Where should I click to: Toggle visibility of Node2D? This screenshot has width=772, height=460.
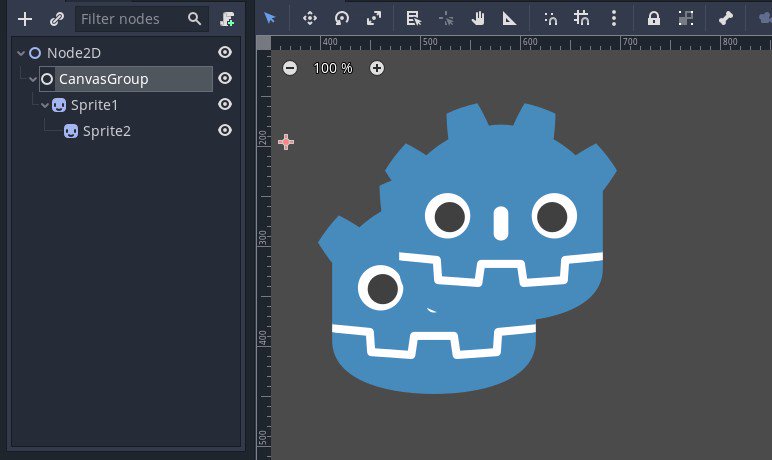coord(225,52)
